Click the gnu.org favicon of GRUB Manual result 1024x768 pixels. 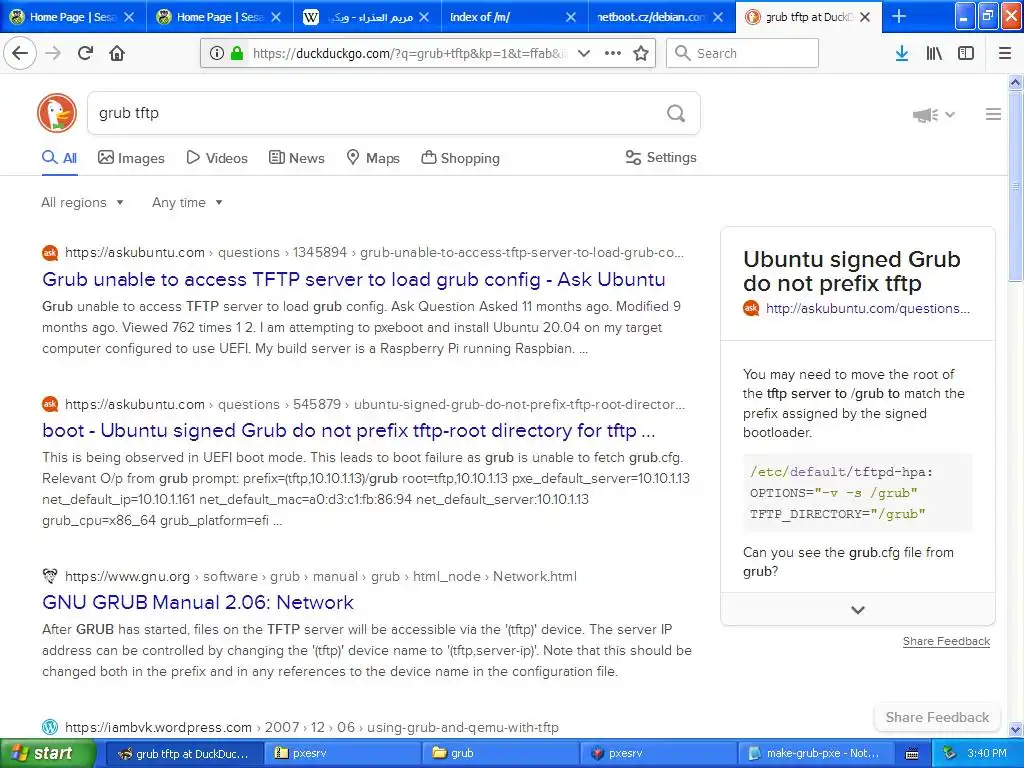click(50, 576)
